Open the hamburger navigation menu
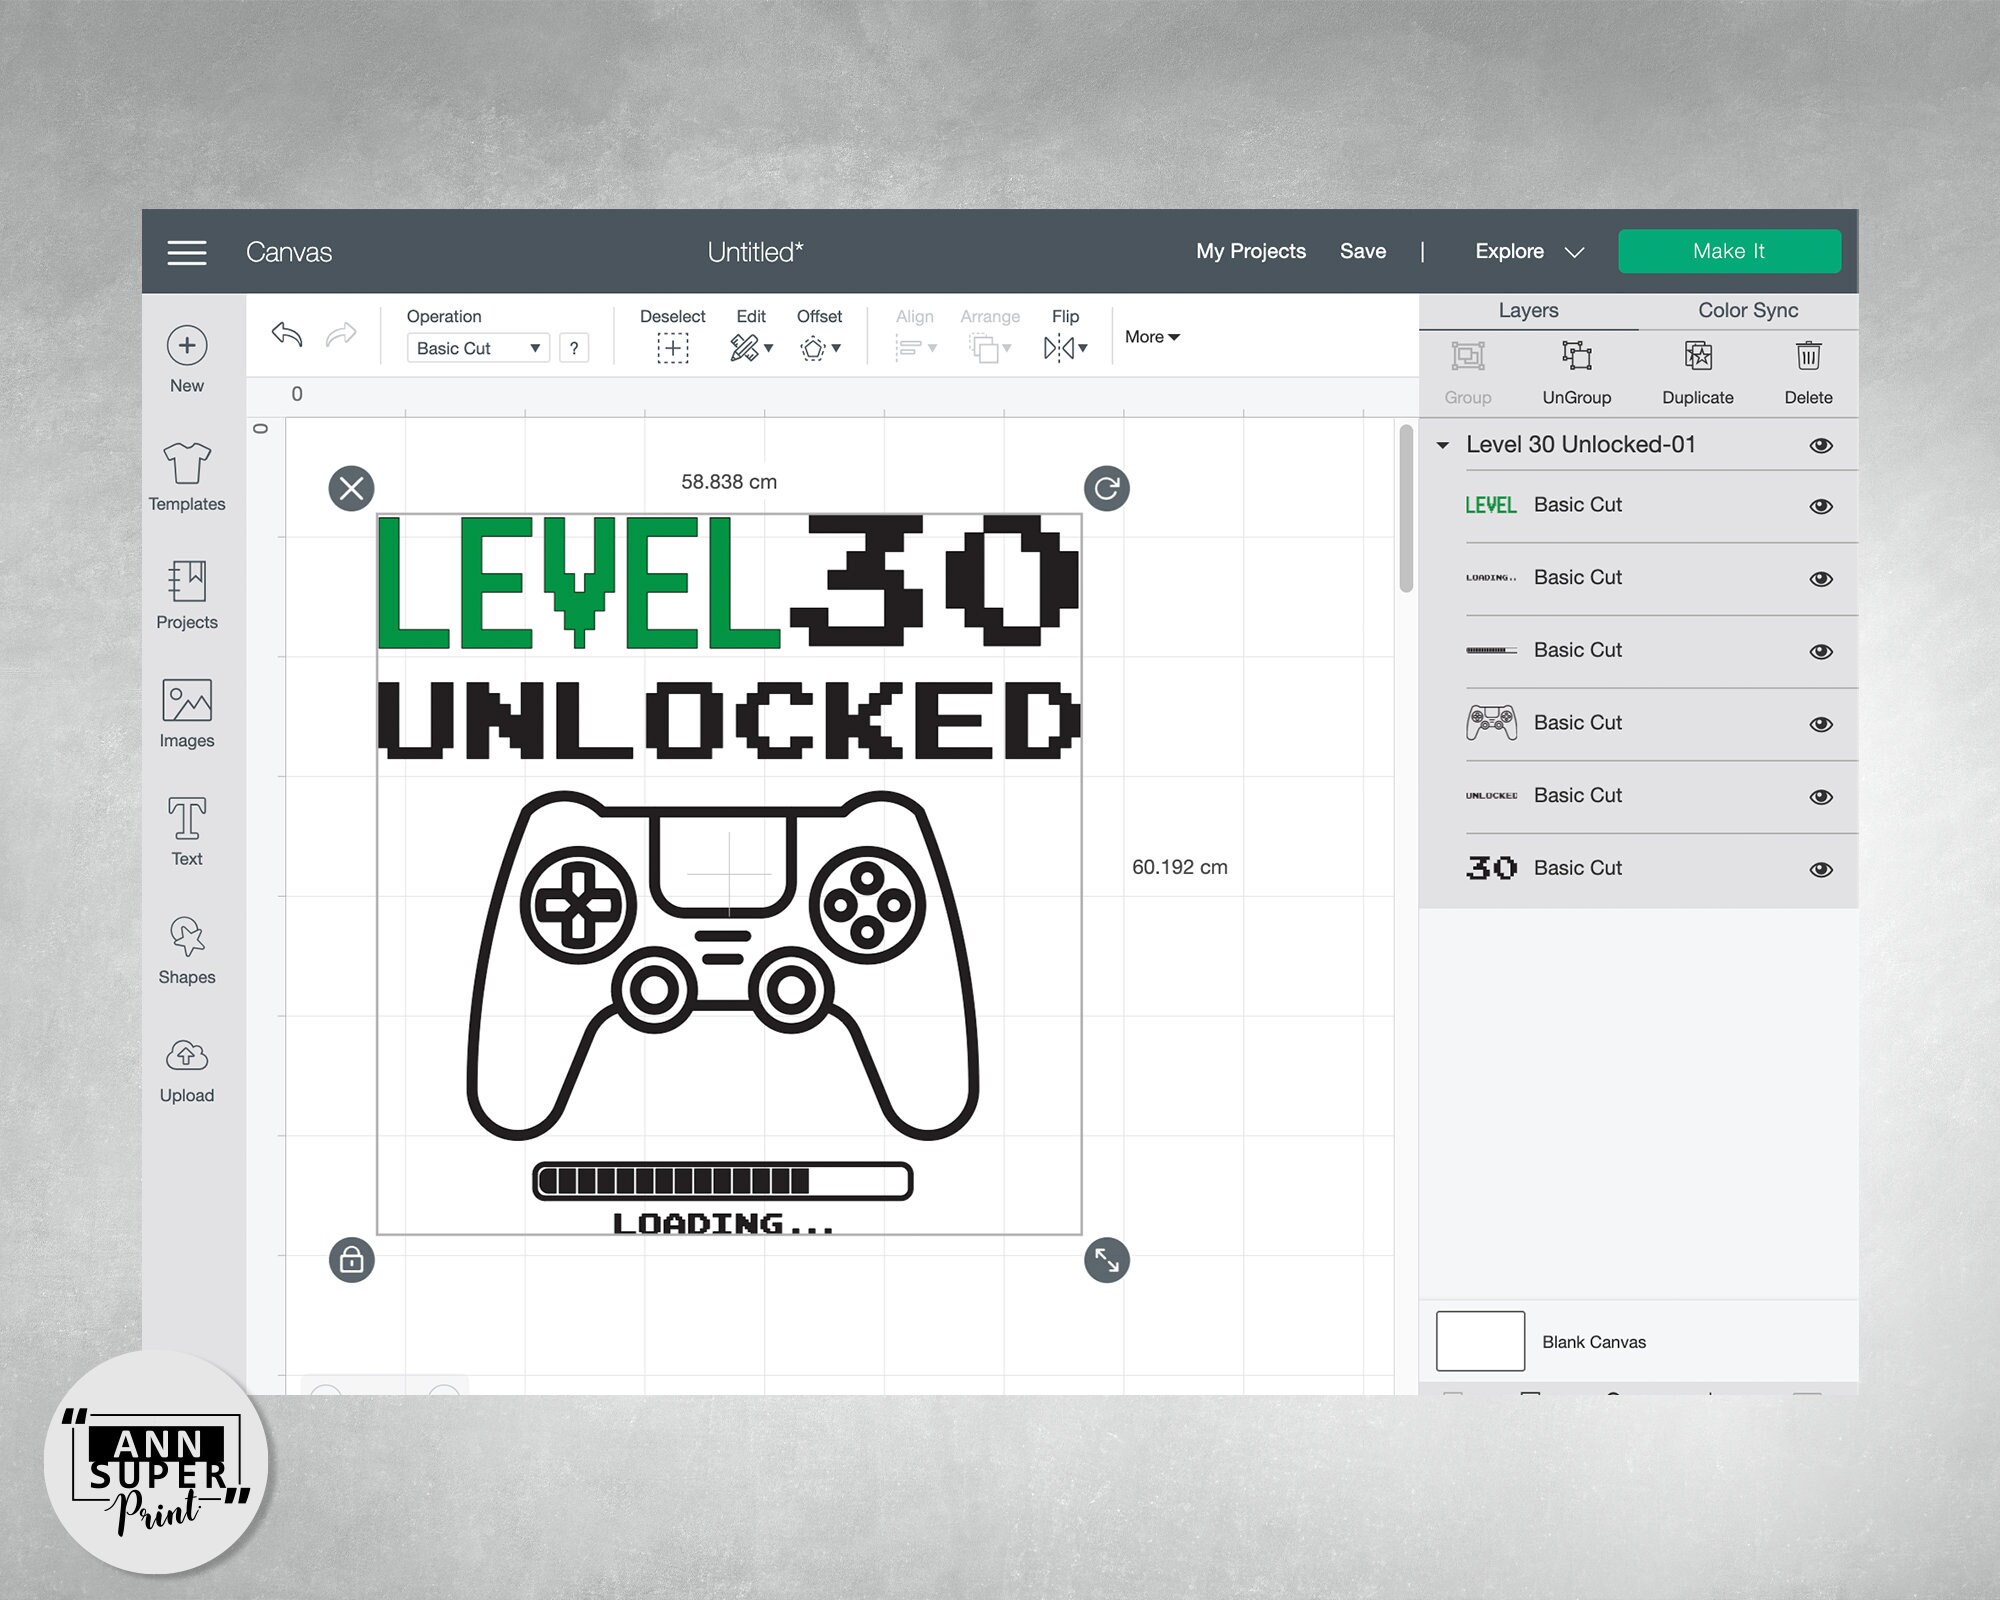Image resolution: width=2000 pixels, height=1600 pixels. 186,252
